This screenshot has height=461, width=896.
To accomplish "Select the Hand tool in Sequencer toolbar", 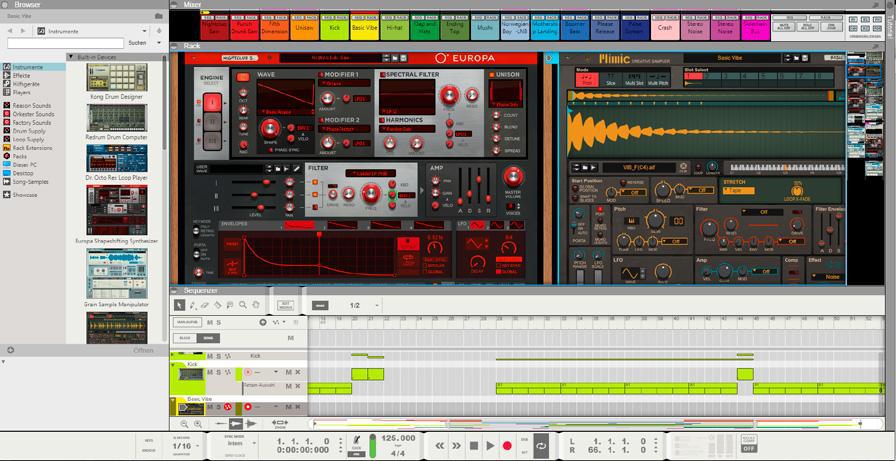I will point(256,305).
